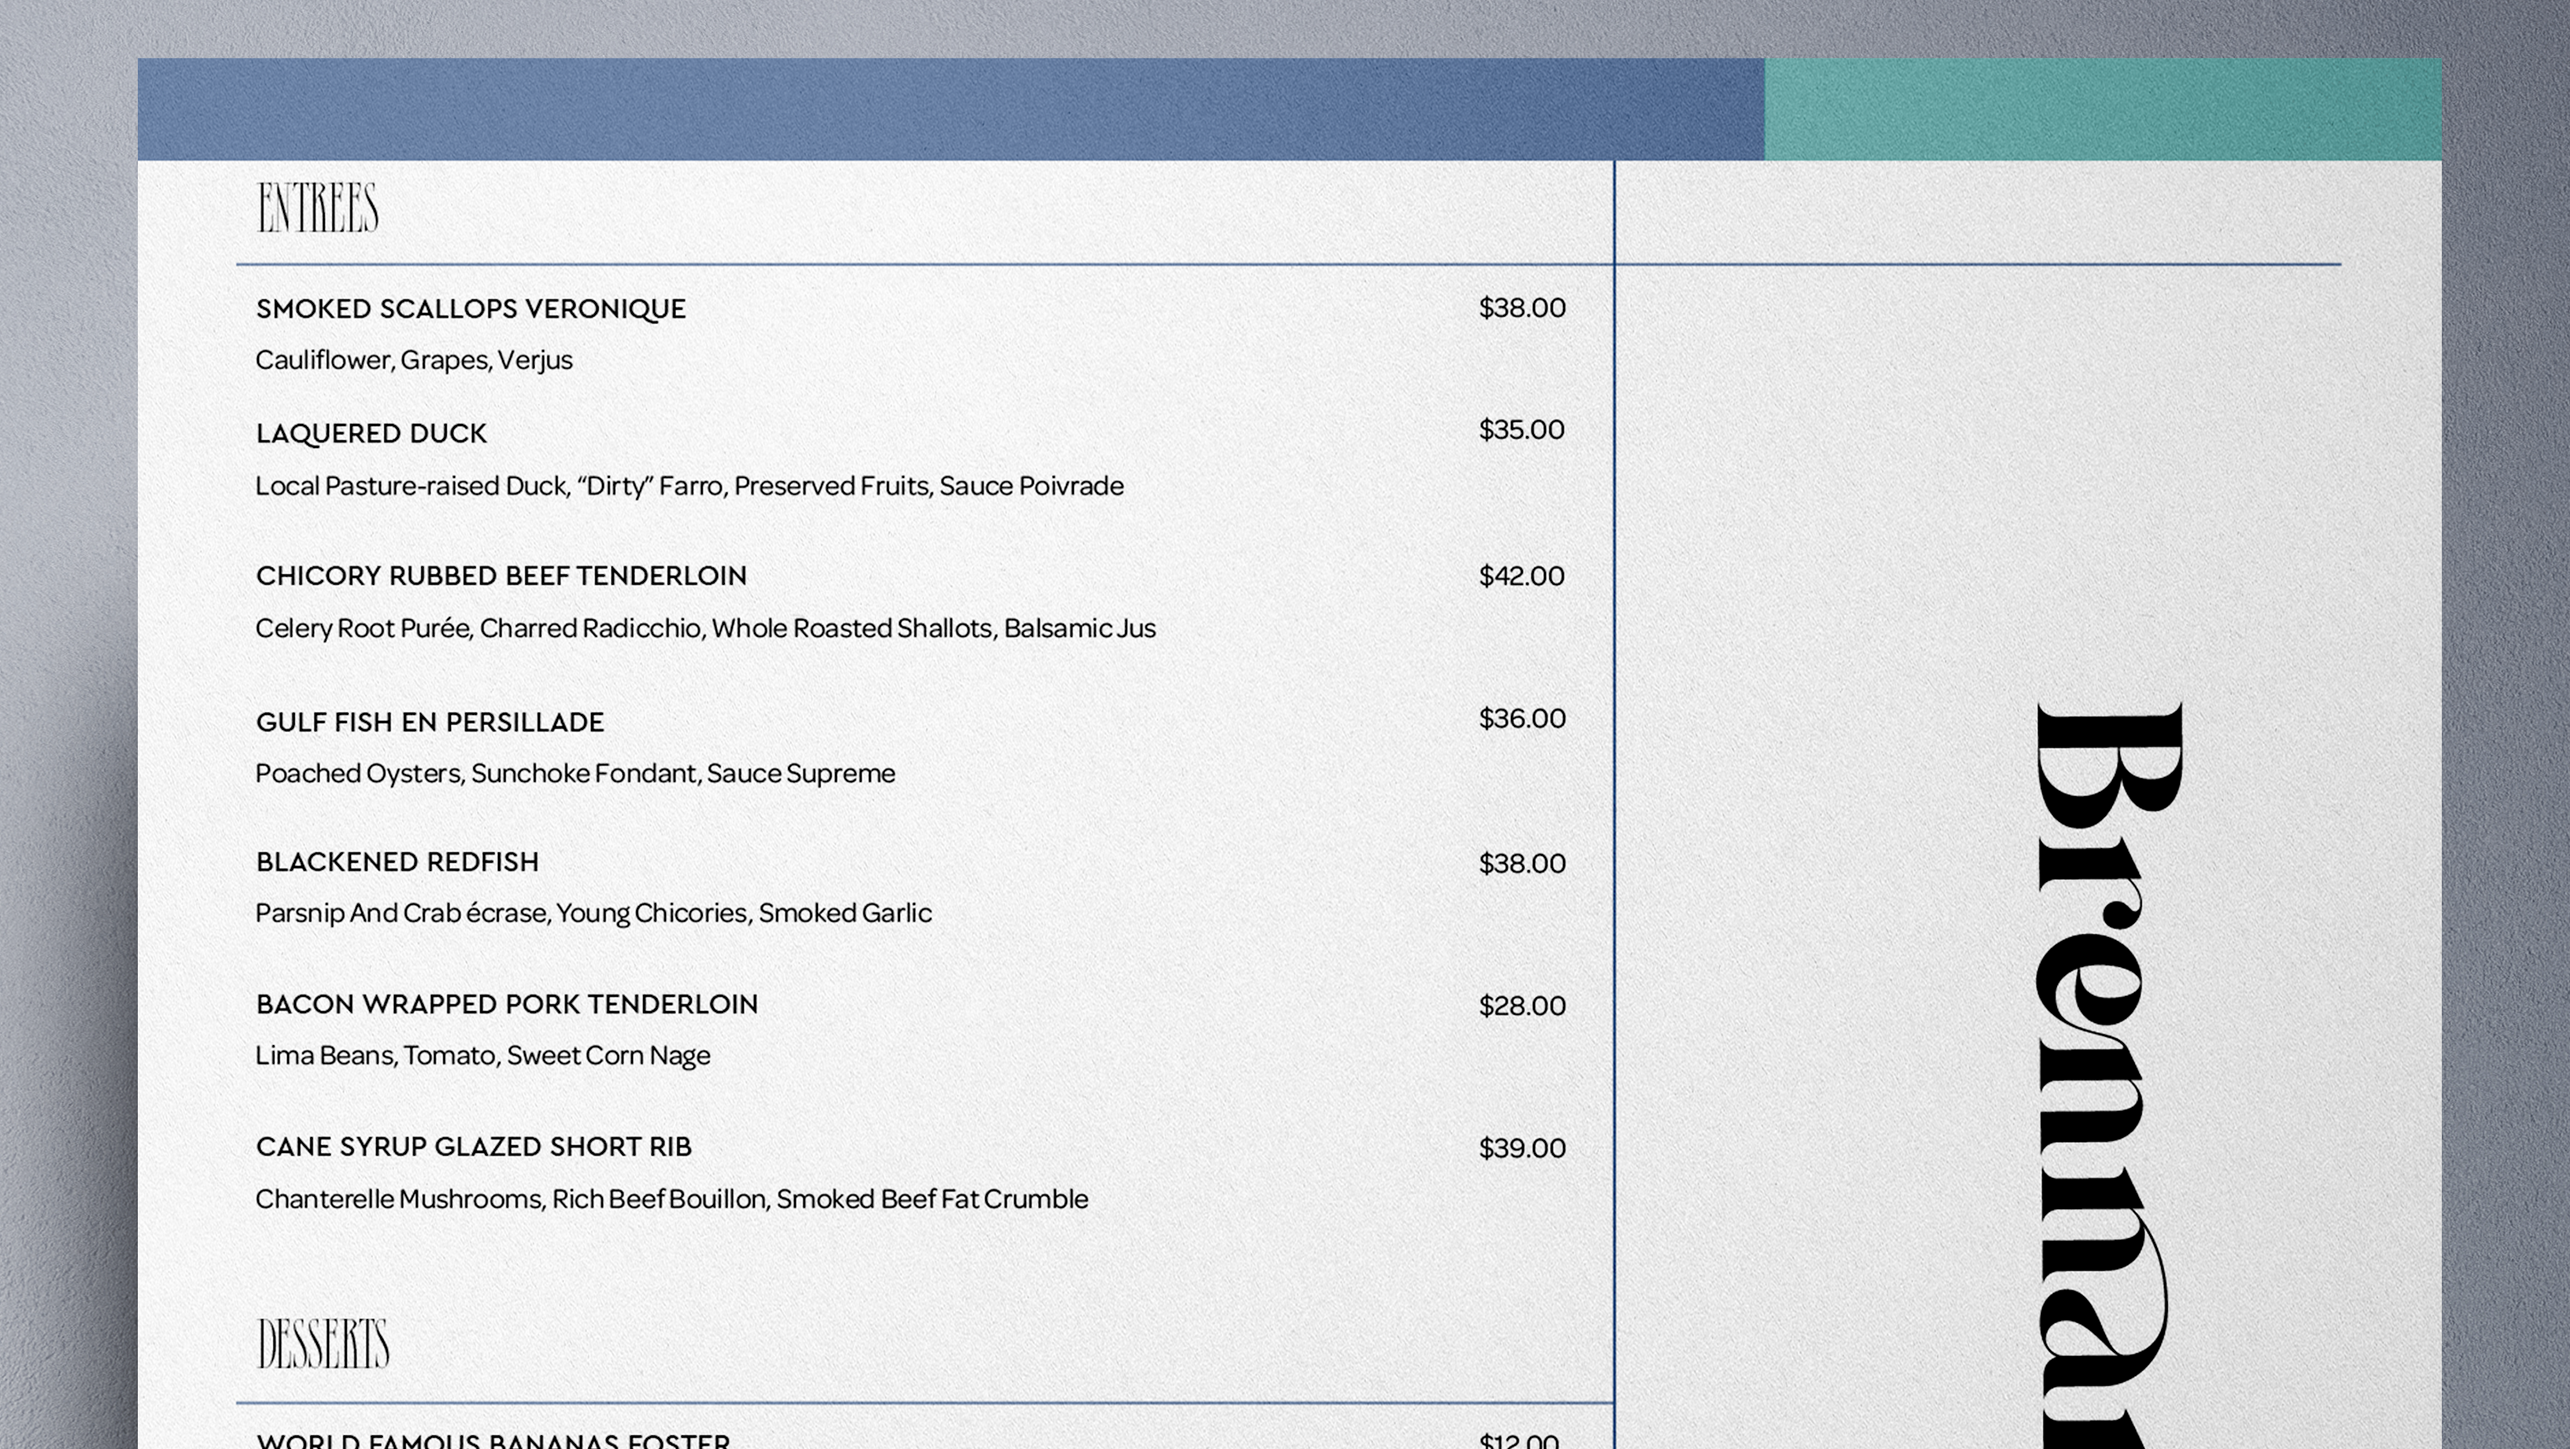The image size is (2570, 1449).
Task: Select the WORLD FAMOUS BANANAS FOSTER title
Action: click(493, 1441)
